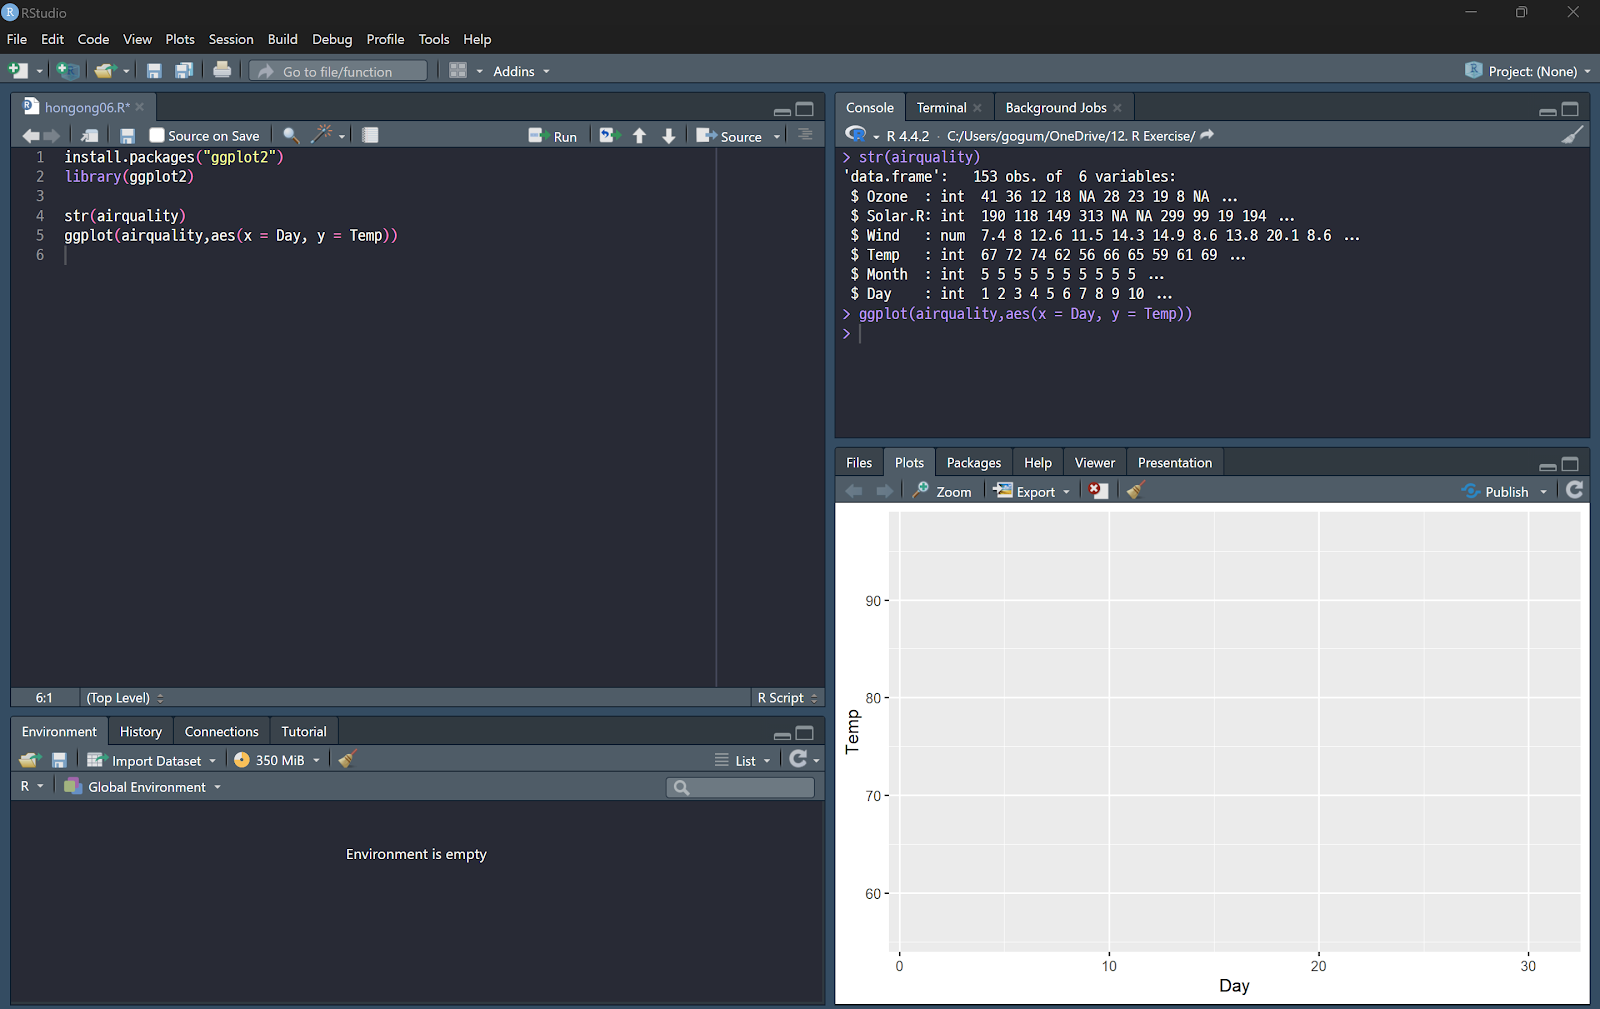Viewport: 1600px width, 1009px height.
Task: Open the Global Environment selector
Action: (143, 787)
